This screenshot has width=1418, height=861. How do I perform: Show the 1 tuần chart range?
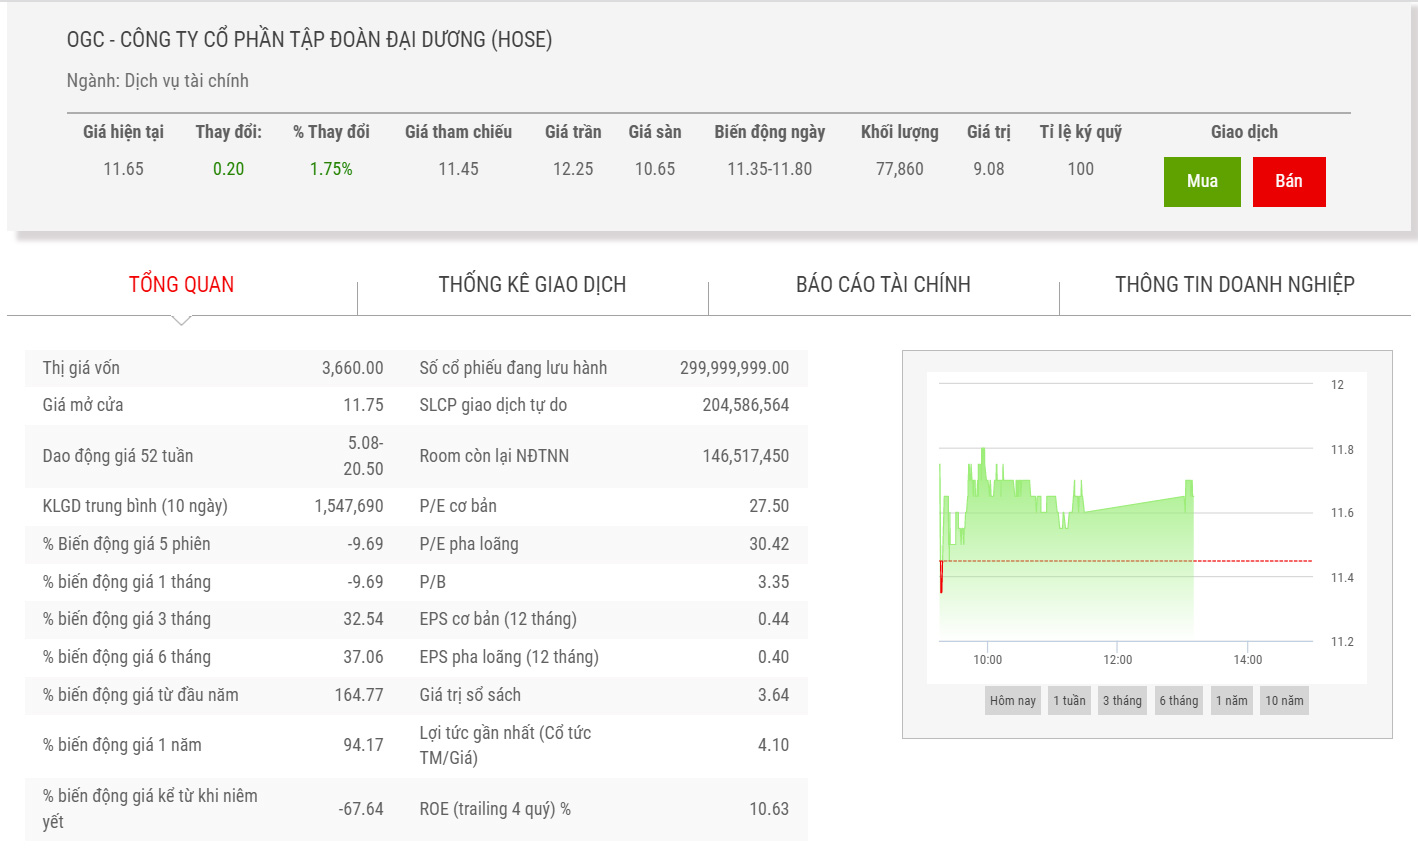[x=1069, y=701]
